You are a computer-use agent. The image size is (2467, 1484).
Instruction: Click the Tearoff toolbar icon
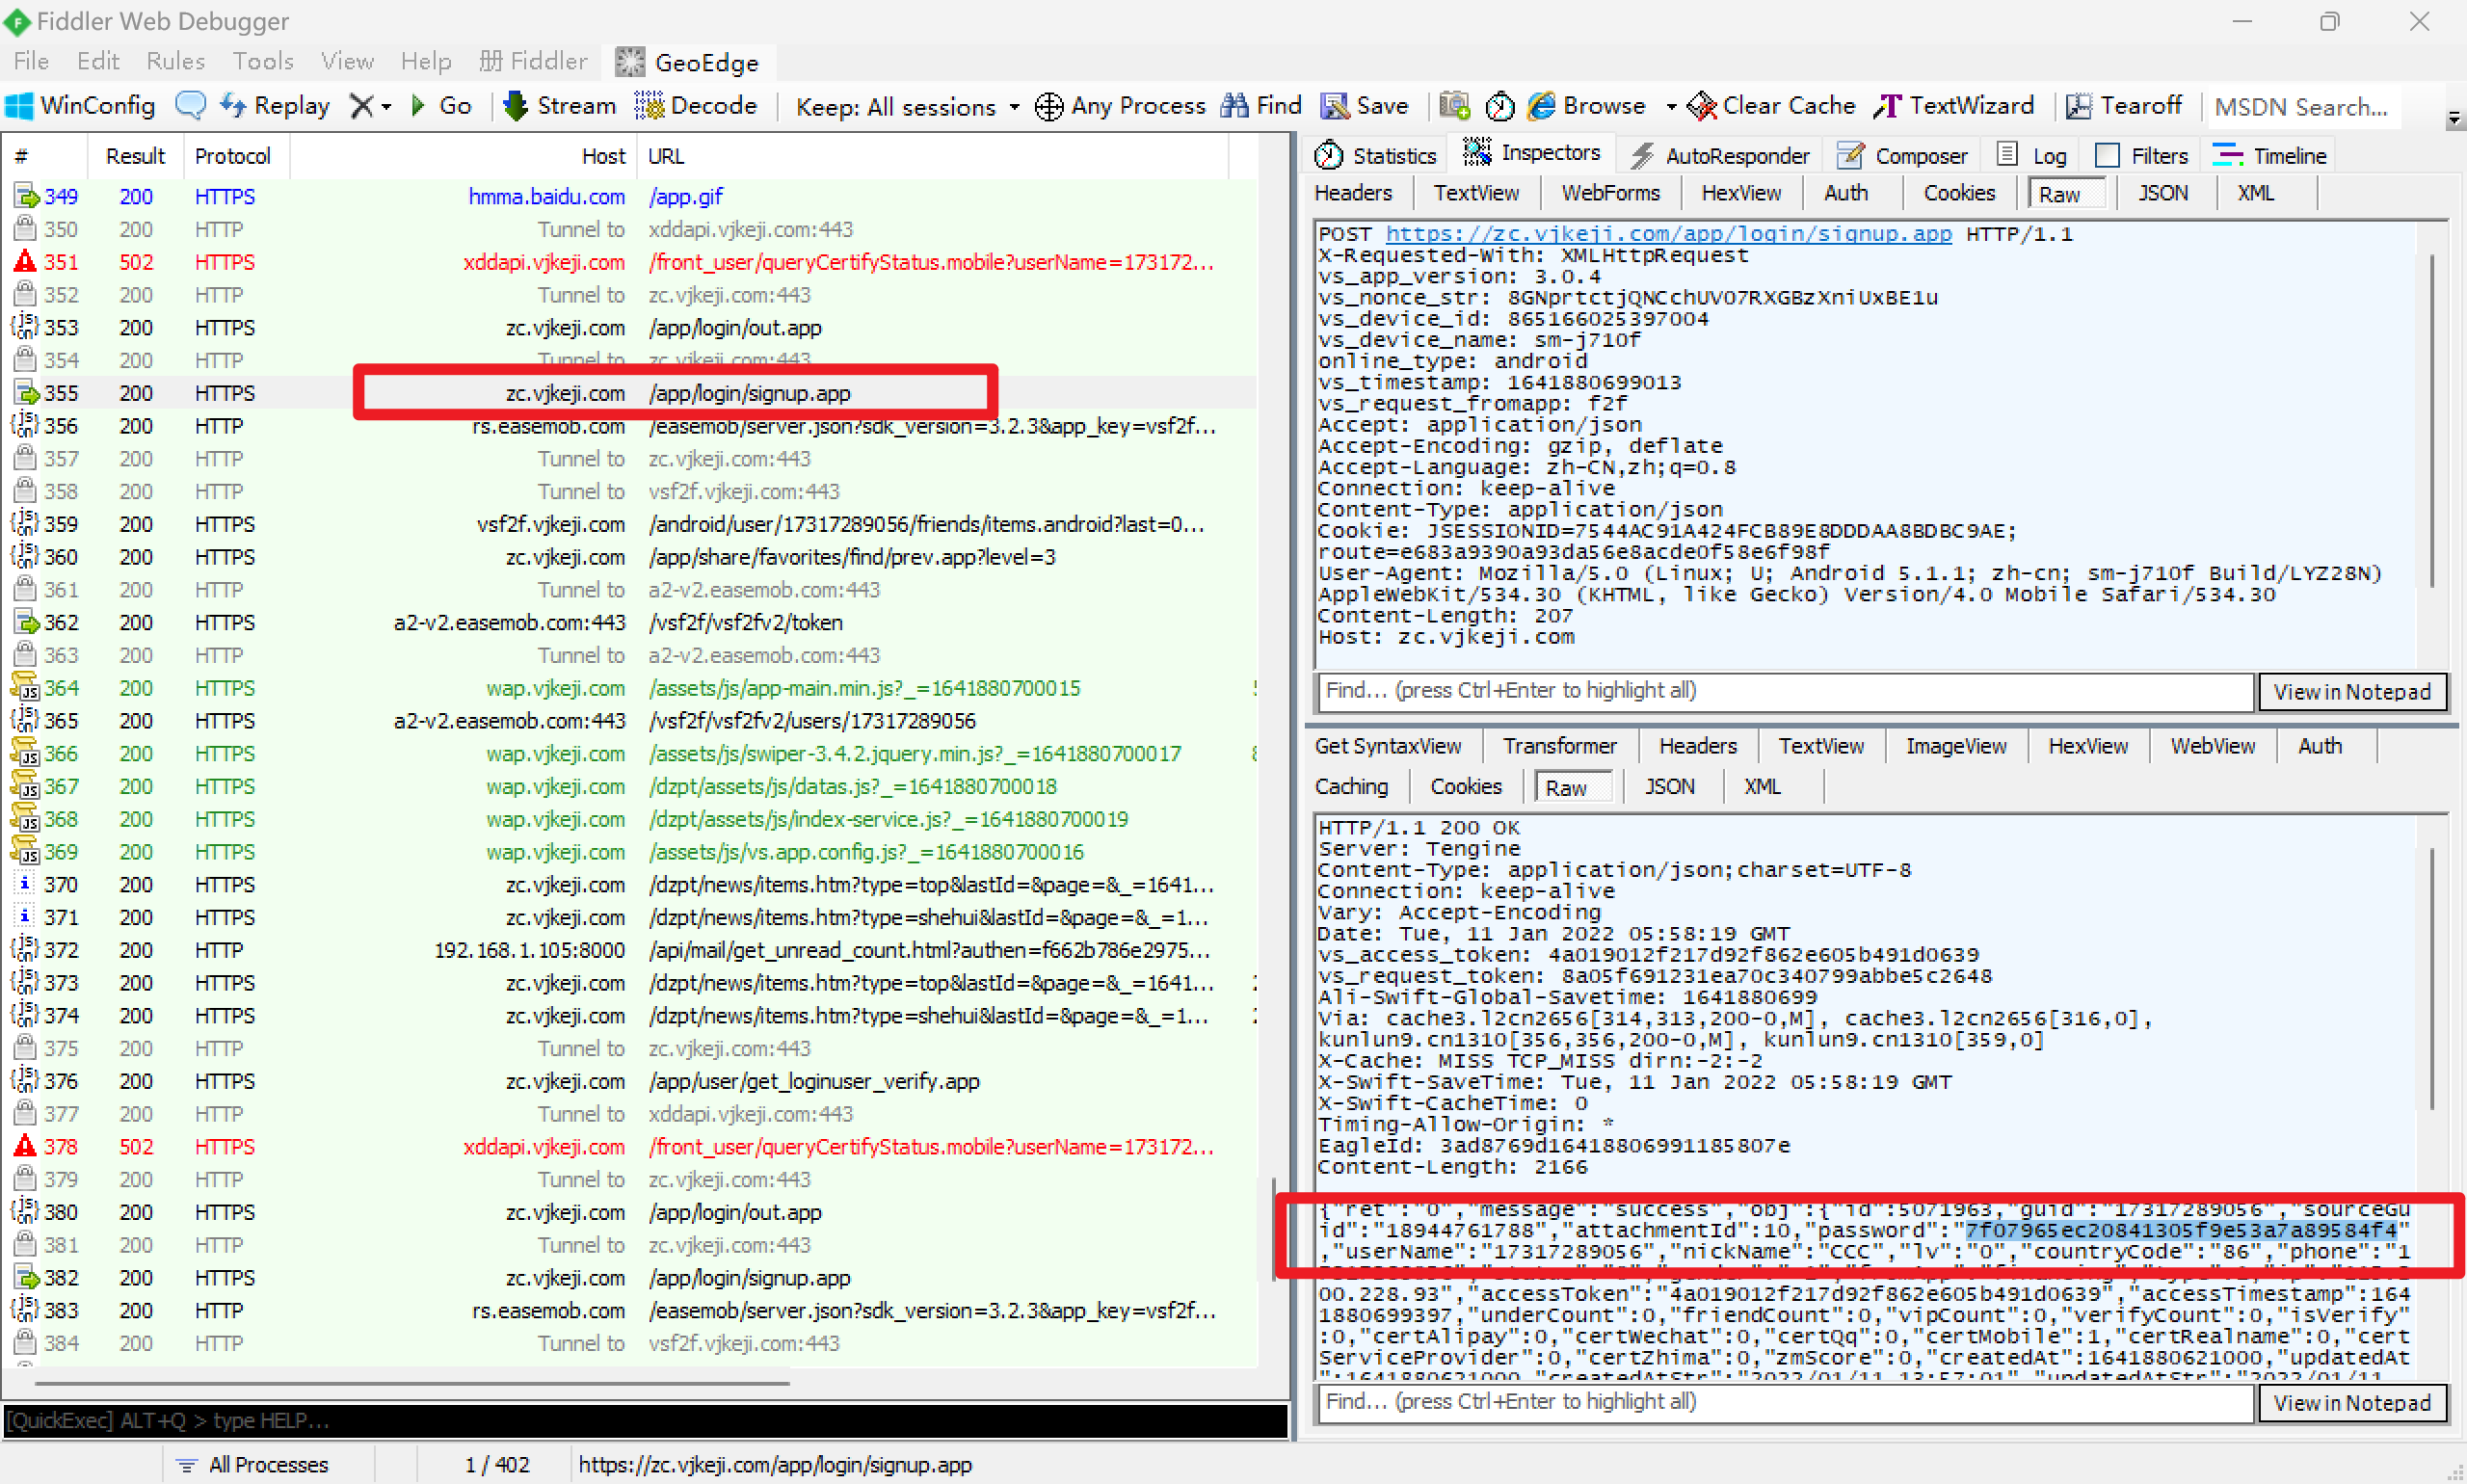(2079, 105)
